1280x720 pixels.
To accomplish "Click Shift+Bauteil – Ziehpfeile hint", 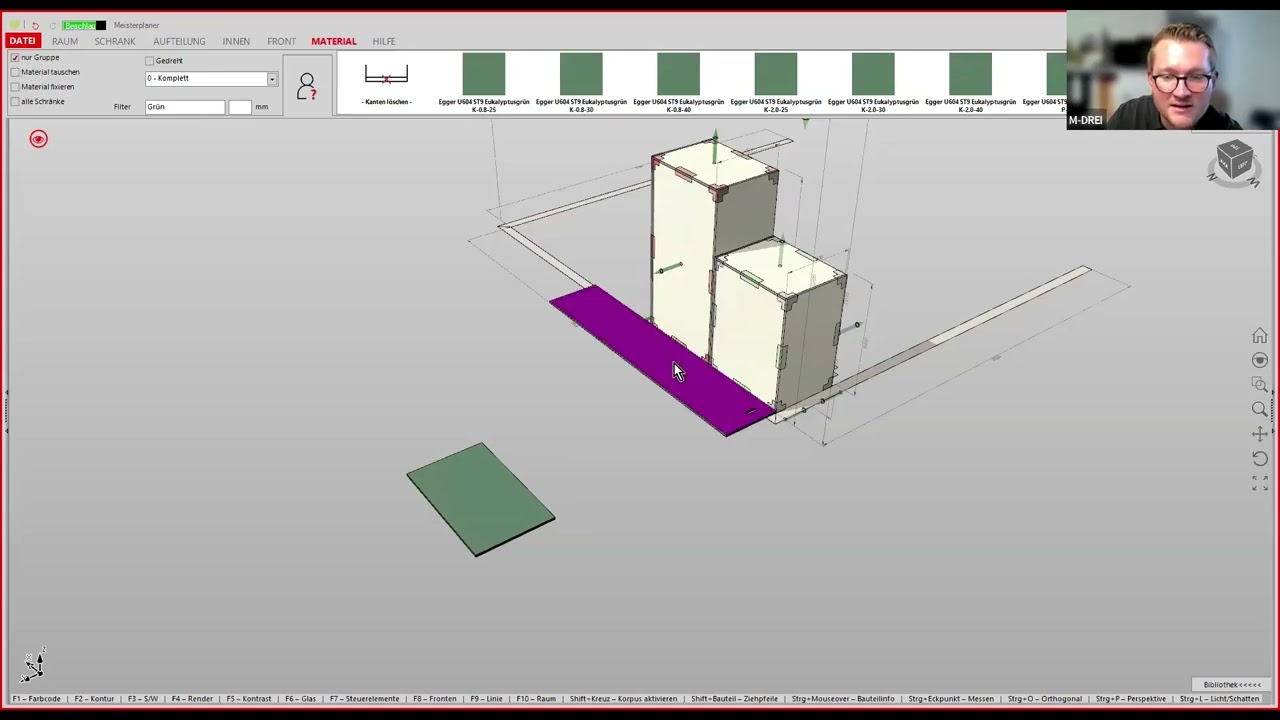I will 734,699.
